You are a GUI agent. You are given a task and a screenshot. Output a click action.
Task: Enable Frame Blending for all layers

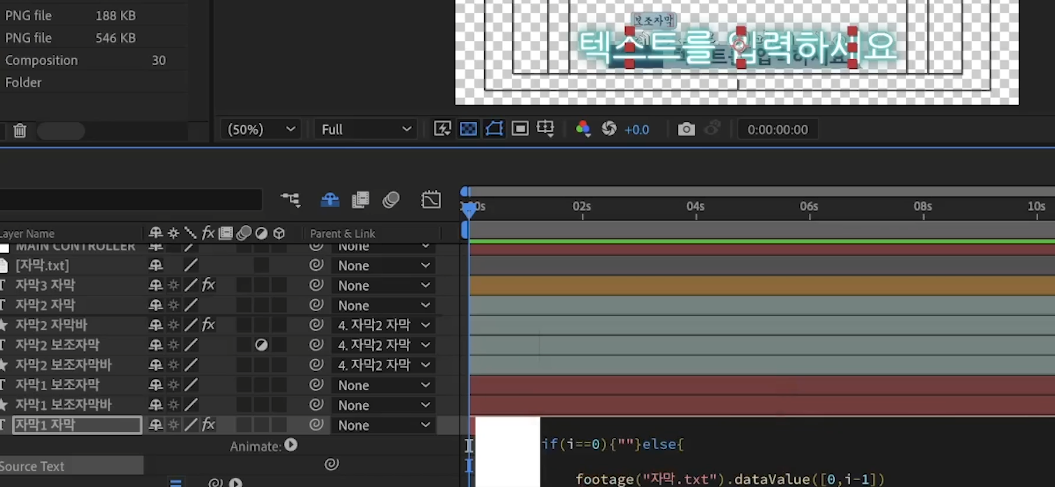361,200
